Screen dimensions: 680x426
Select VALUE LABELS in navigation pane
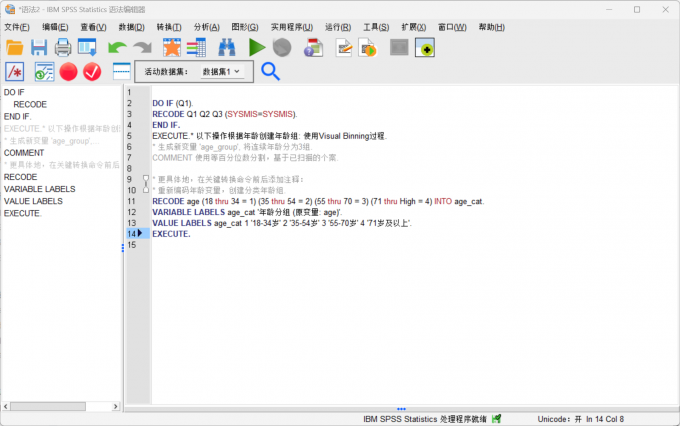(33, 201)
